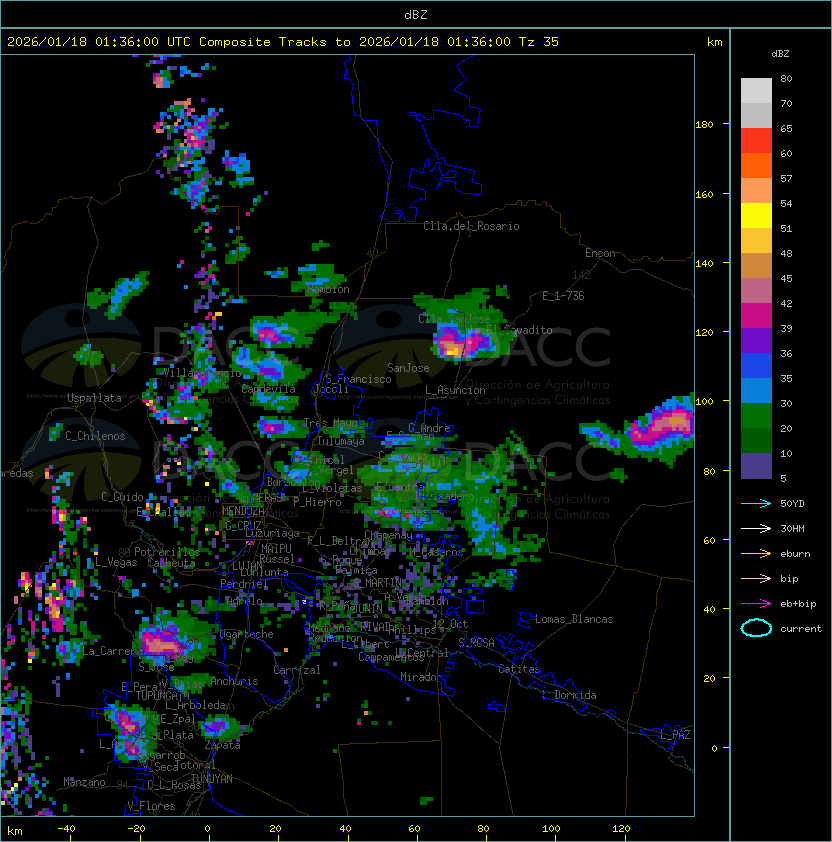This screenshot has width=832, height=842.
Task: Click the 'Clla.del_Rosario' map label
Action: click(x=471, y=227)
